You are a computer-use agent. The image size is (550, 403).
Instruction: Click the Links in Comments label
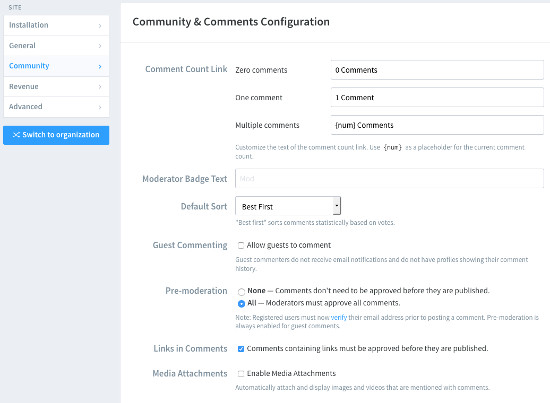coord(190,348)
